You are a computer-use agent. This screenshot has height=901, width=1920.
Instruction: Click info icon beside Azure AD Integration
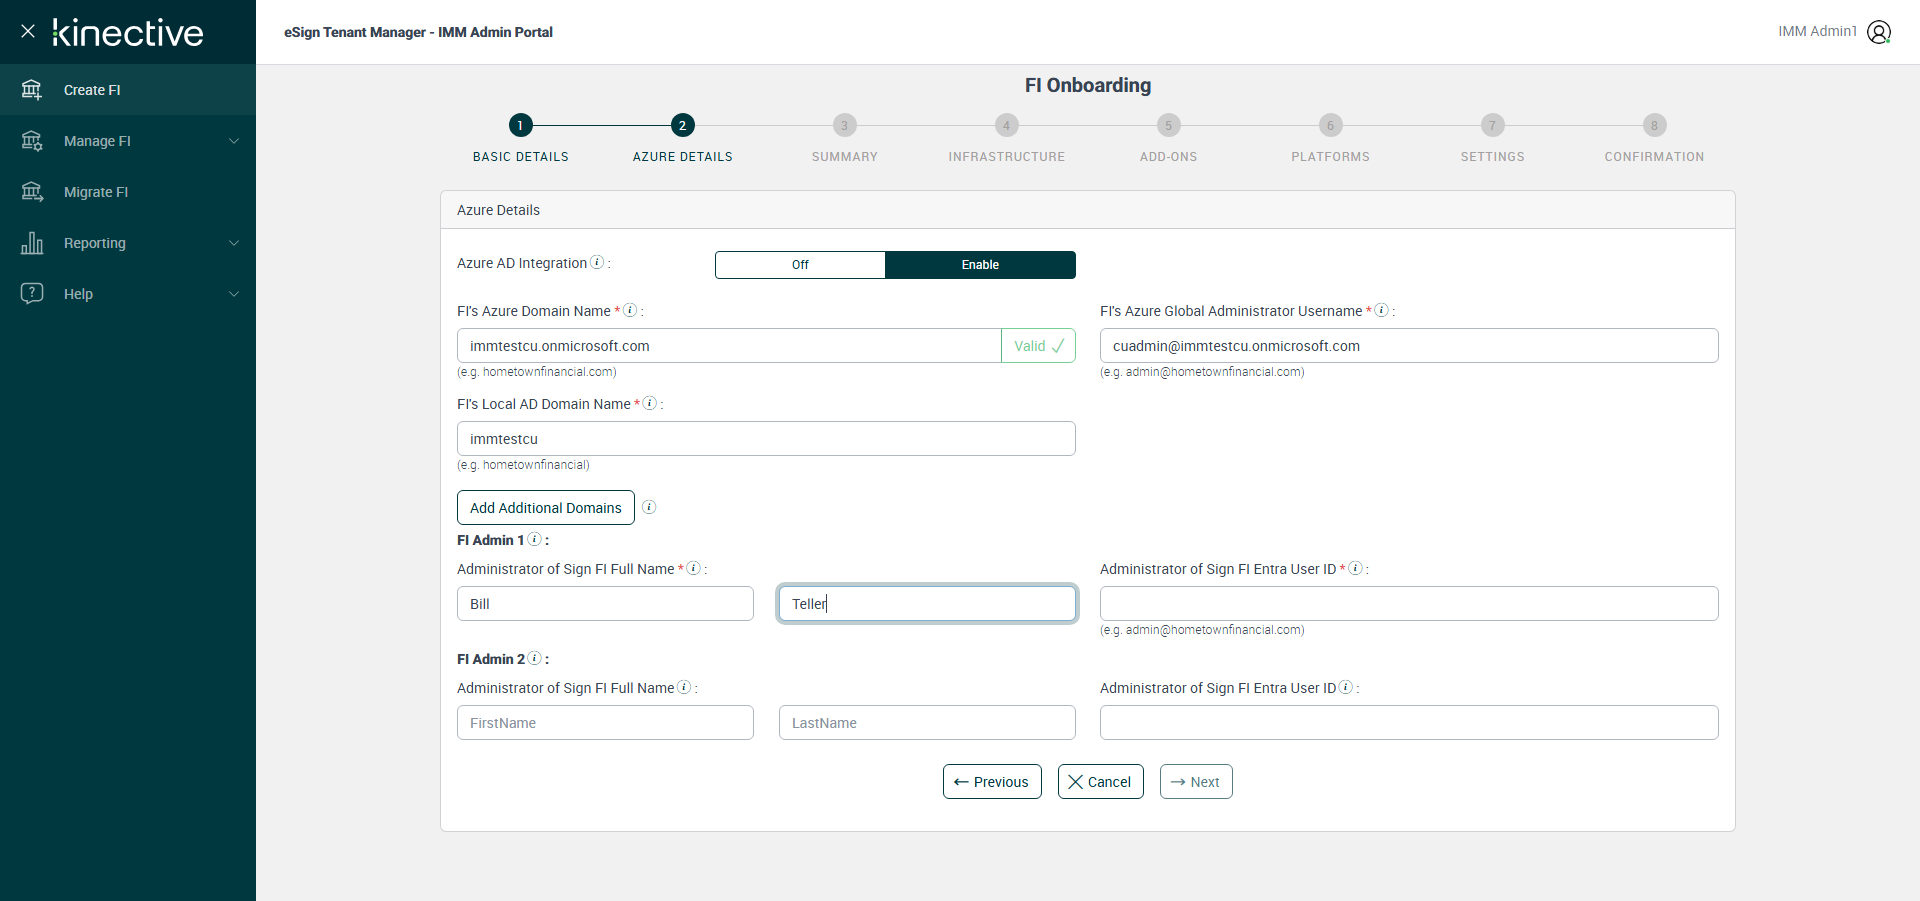coord(597,263)
